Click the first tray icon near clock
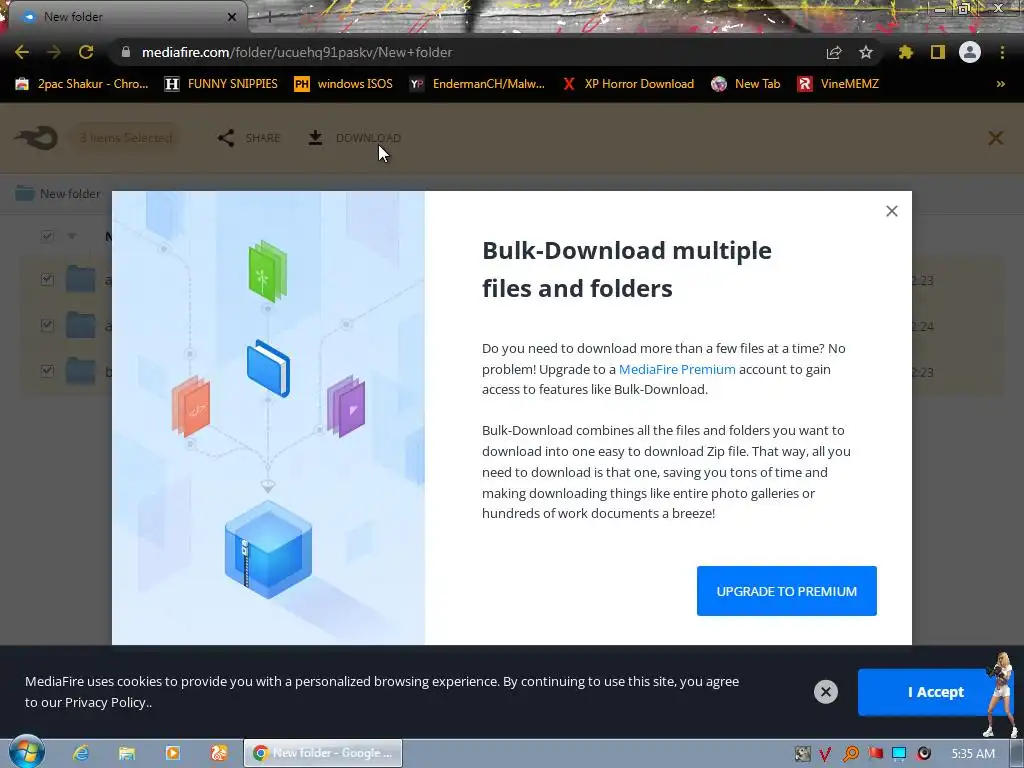Screen dimensions: 1024x768 [x=803, y=754]
